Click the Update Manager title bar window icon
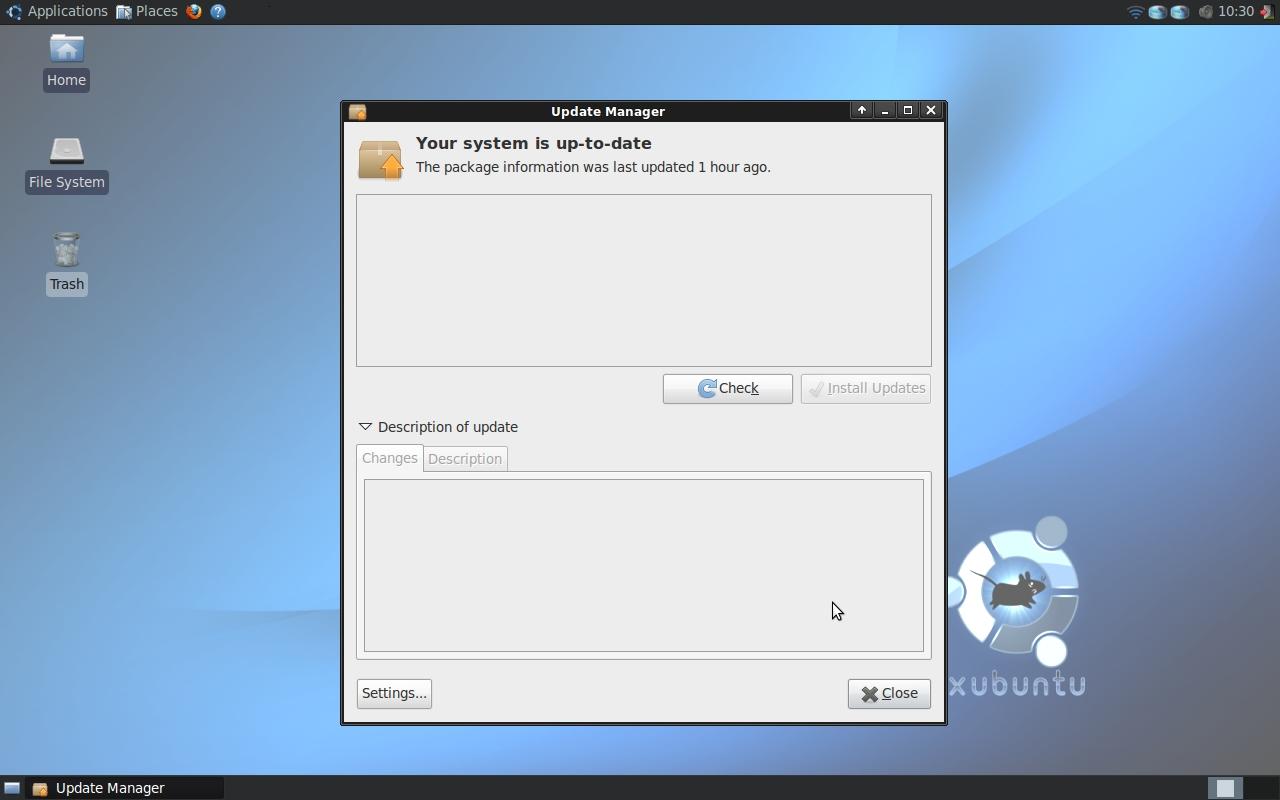Image resolution: width=1280 pixels, height=800 pixels. [x=357, y=111]
